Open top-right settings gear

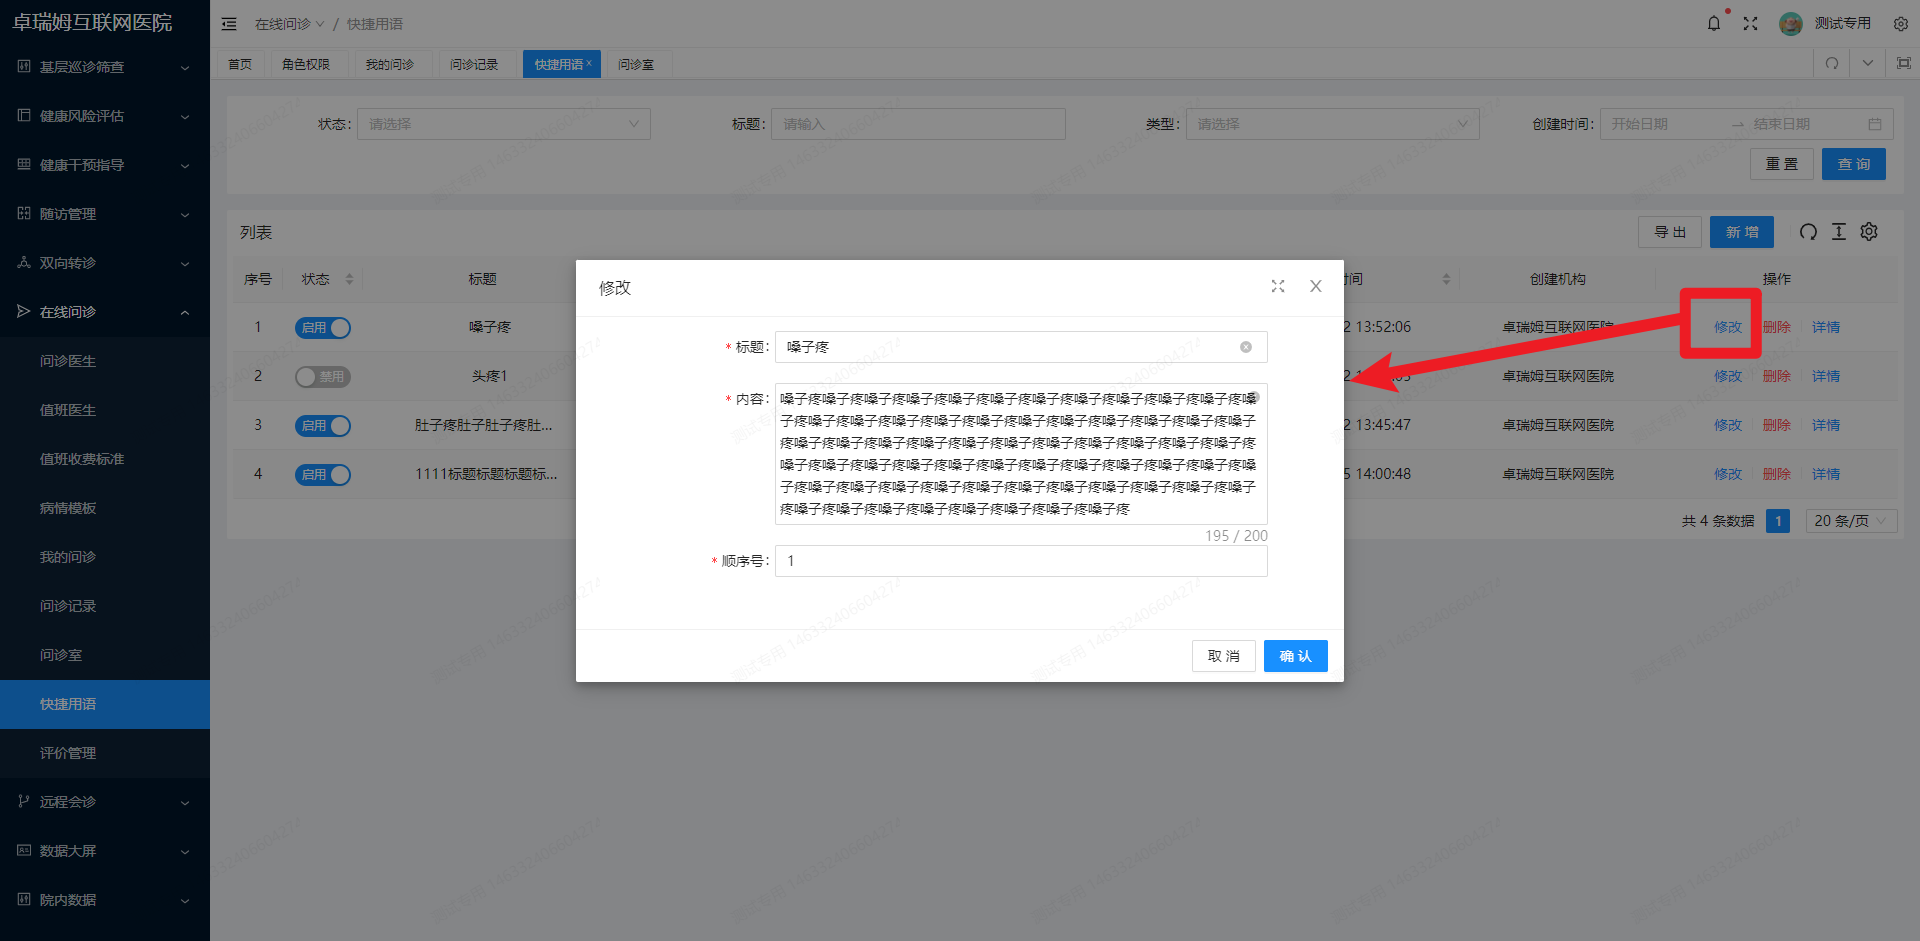pyautogui.click(x=1899, y=23)
